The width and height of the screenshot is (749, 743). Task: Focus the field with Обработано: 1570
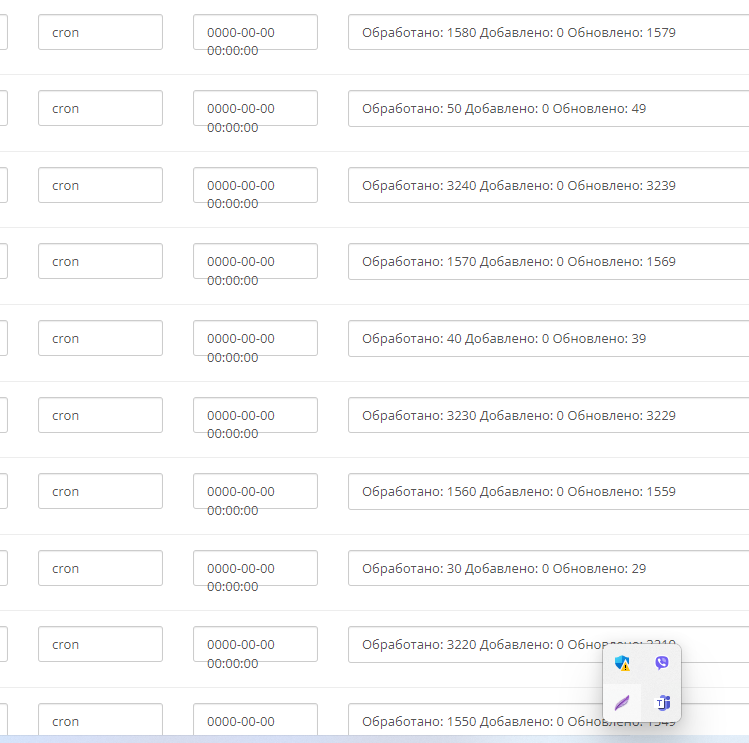pos(548,261)
